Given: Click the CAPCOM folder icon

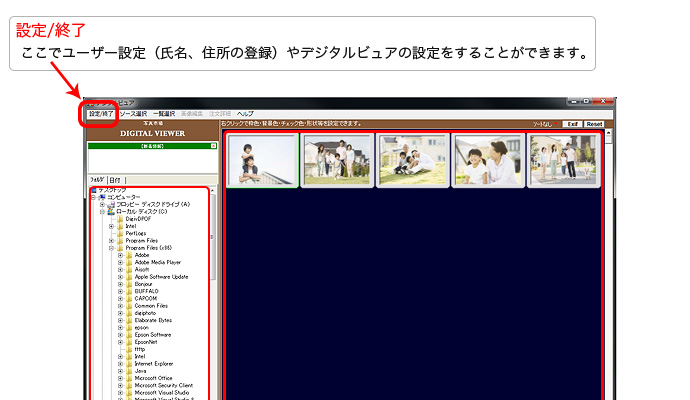Looking at the screenshot, I should point(129,298).
